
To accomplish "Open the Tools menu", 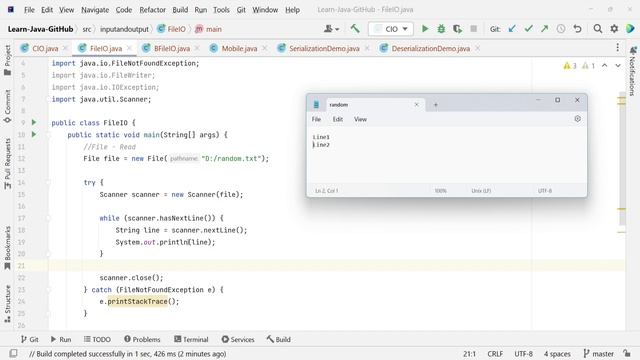I will click(221, 9).
